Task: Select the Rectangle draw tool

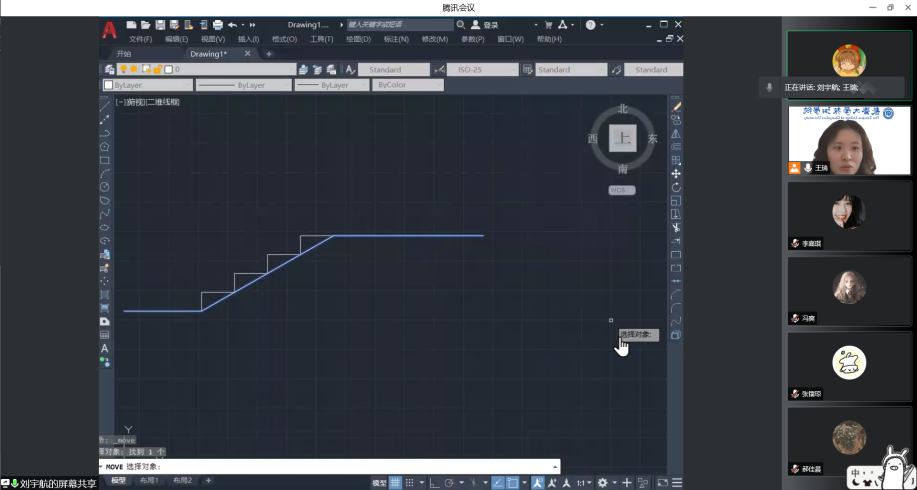Action: point(105,160)
